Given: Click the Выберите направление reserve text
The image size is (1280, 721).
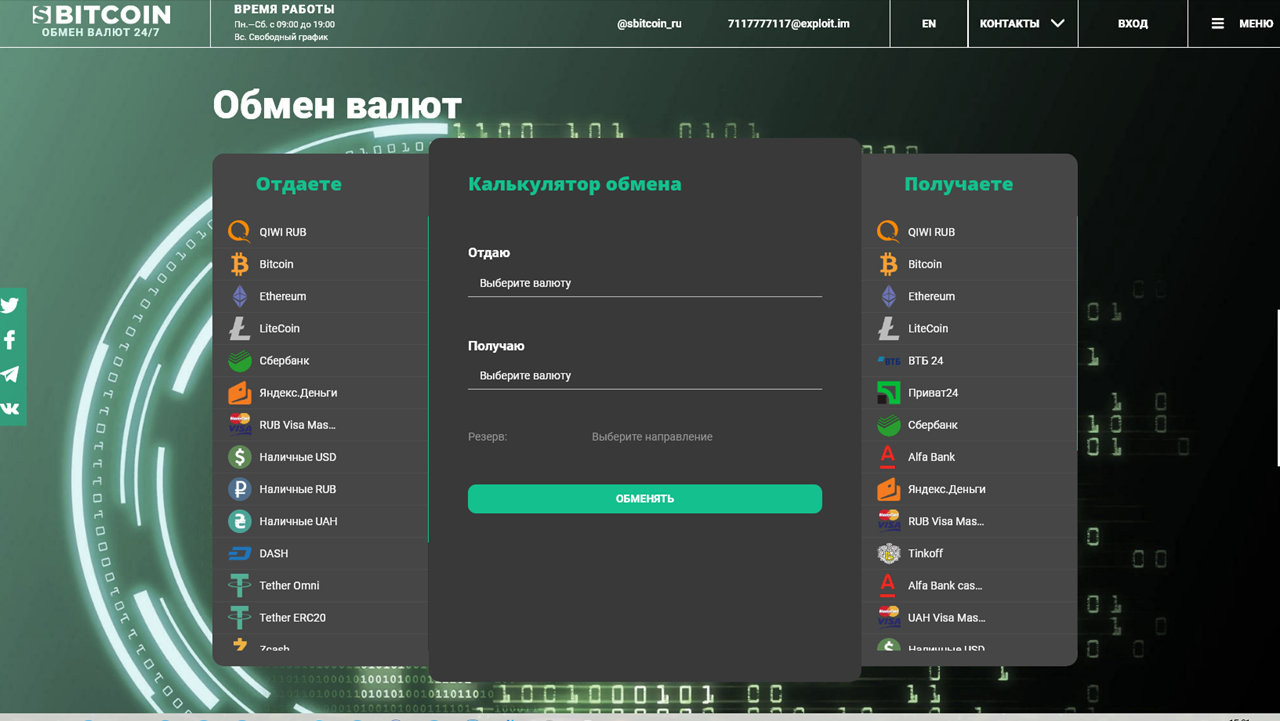Looking at the screenshot, I should (x=652, y=437).
